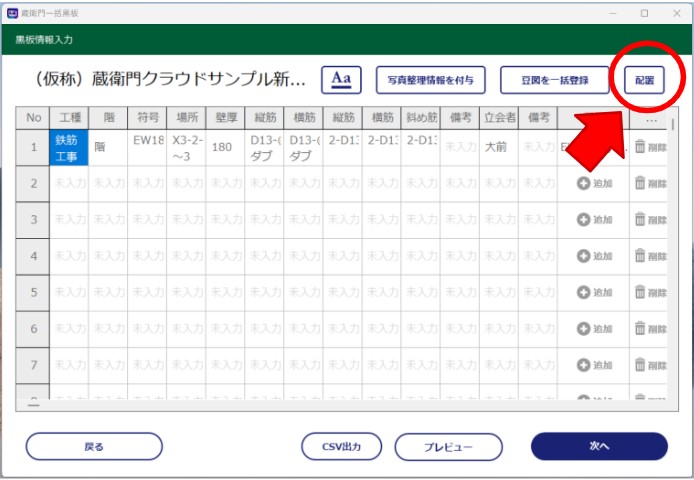
Task: Click the 工種 column header
Action: 69,118
